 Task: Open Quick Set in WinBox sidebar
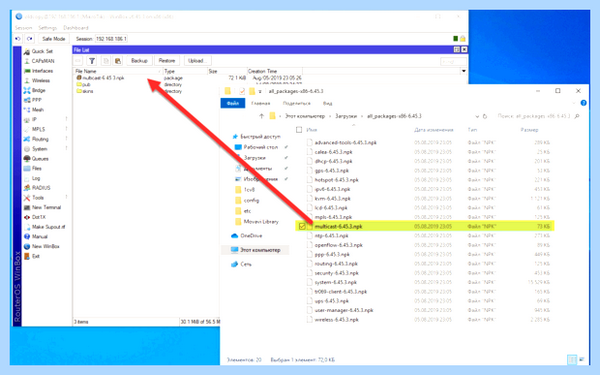38,51
